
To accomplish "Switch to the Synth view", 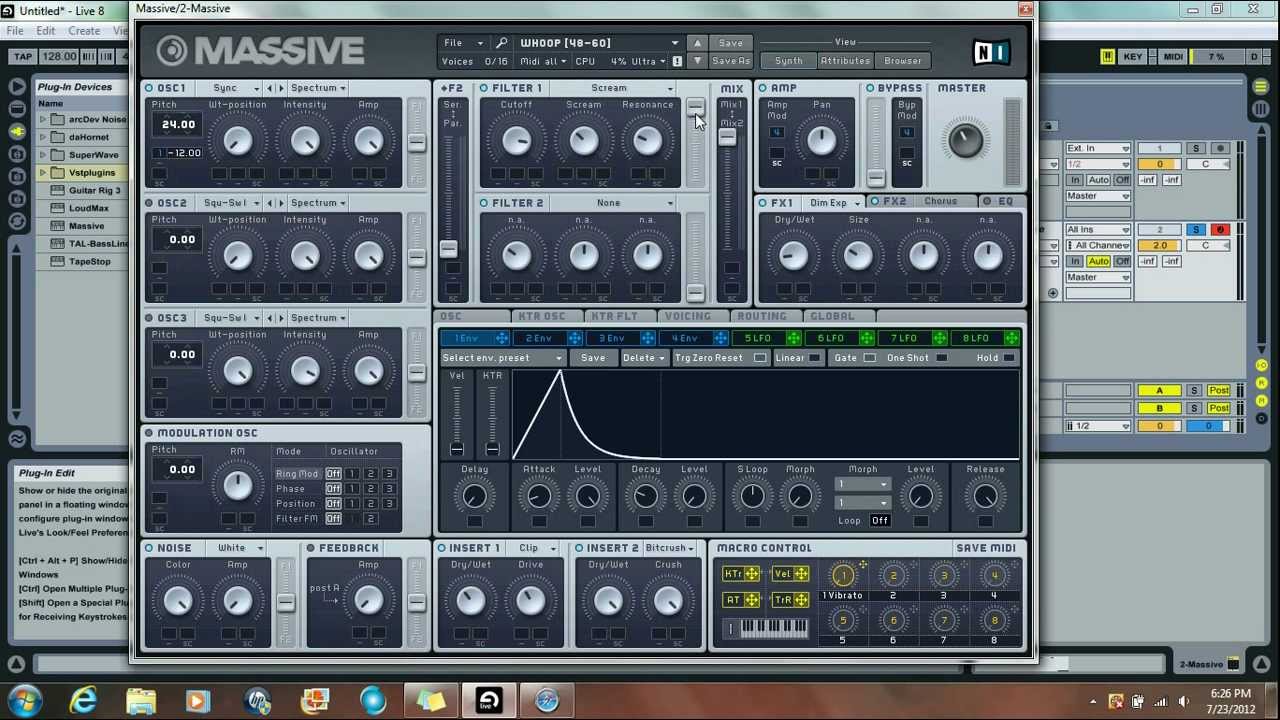I will click(789, 61).
